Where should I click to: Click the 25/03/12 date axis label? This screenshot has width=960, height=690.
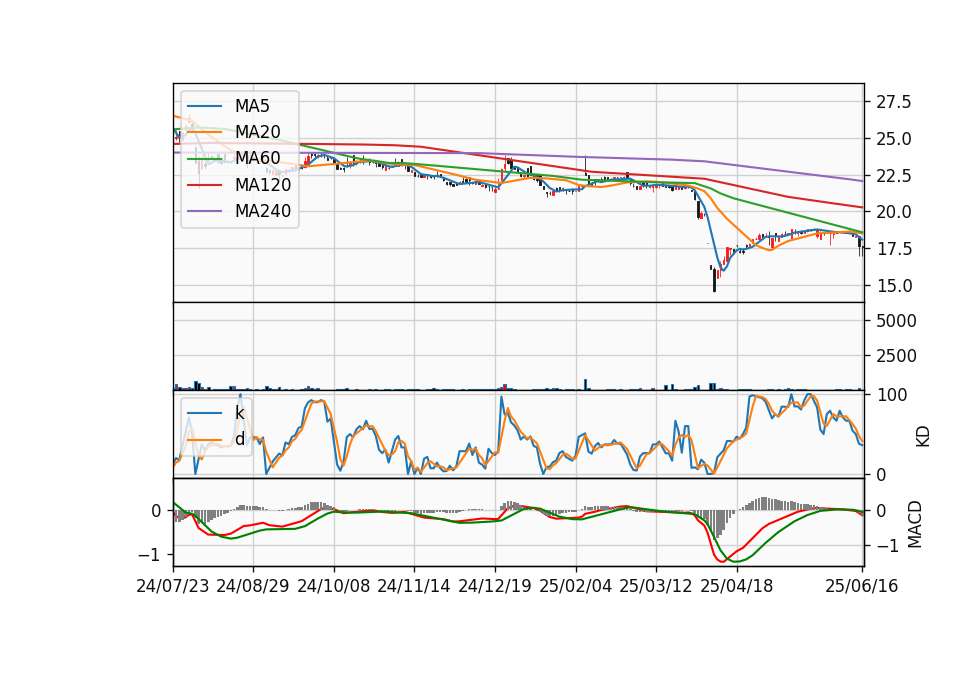[x=656, y=586]
